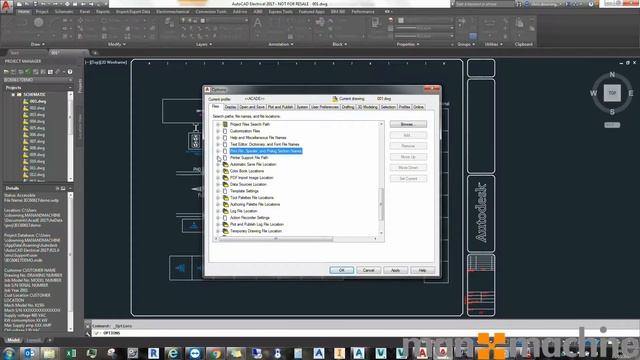
Task: Open Internet Explorer from the taskbar
Action: tap(173, 353)
